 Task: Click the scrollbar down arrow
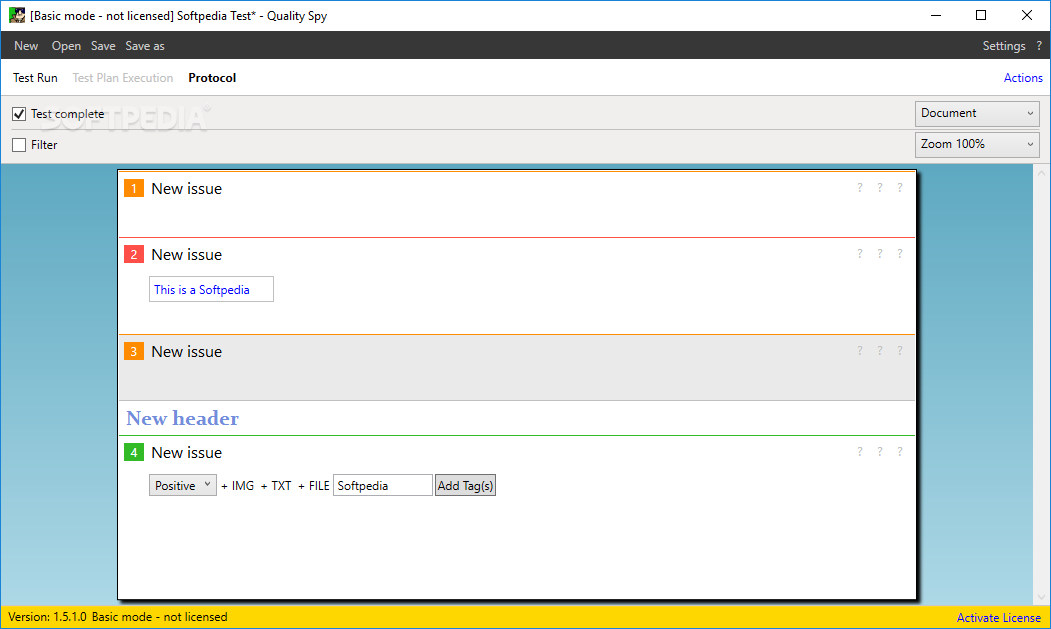[x=1041, y=597]
